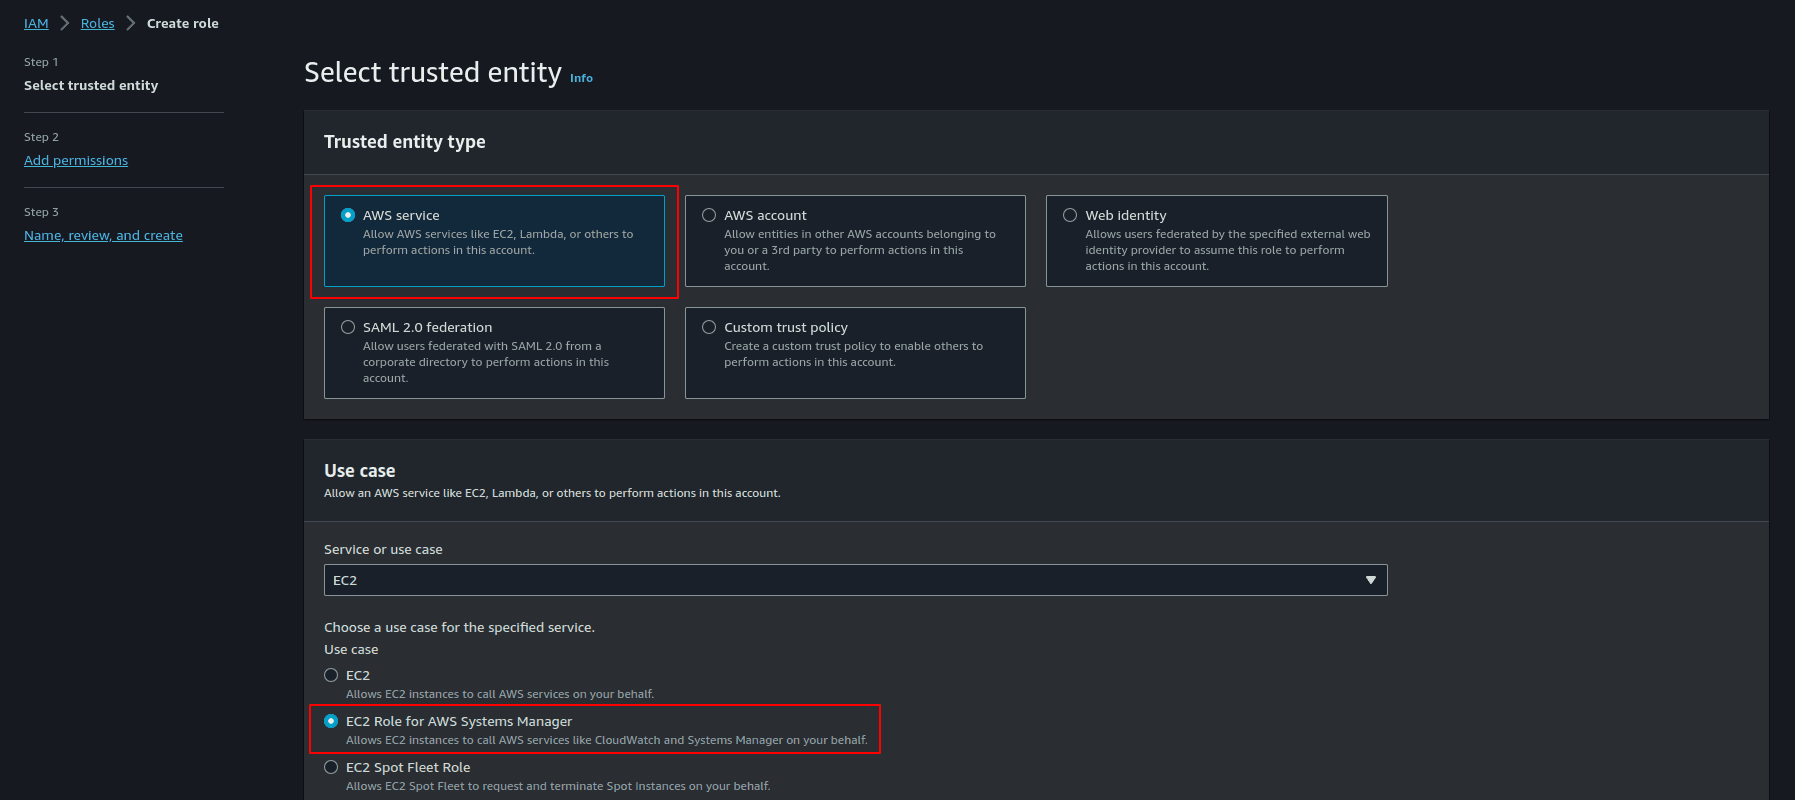Image resolution: width=1795 pixels, height=800 pixels.
Task: Select the plain EC2 use case radio
Action: [331, 675]
